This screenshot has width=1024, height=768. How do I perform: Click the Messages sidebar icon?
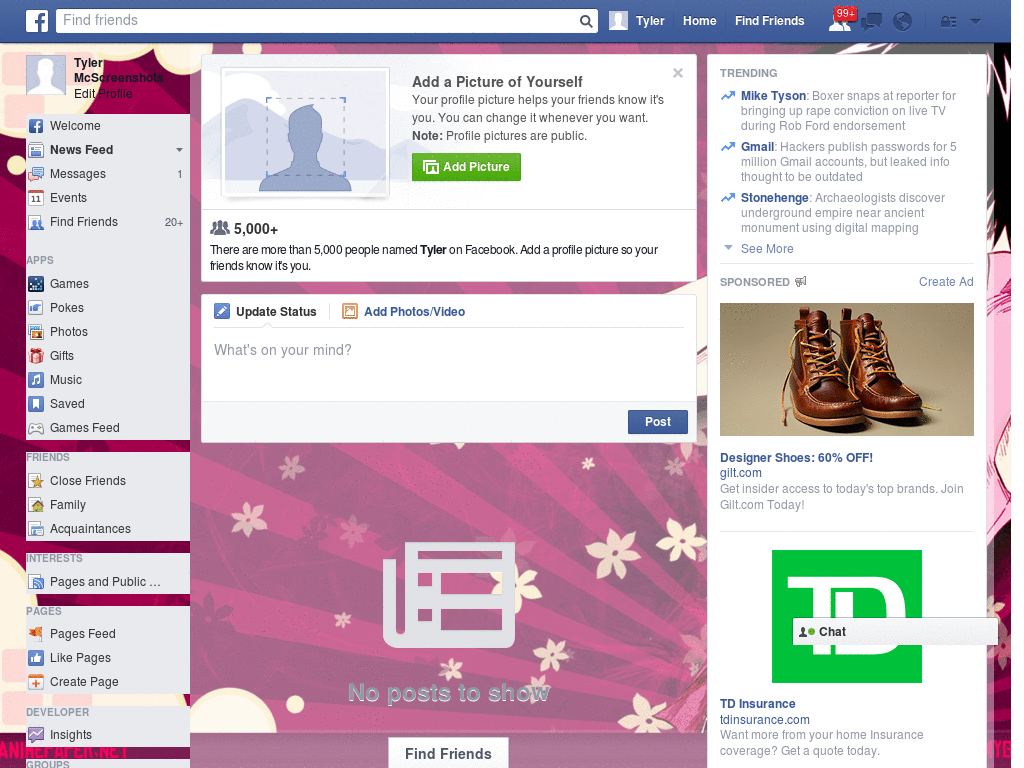[37, 174]
